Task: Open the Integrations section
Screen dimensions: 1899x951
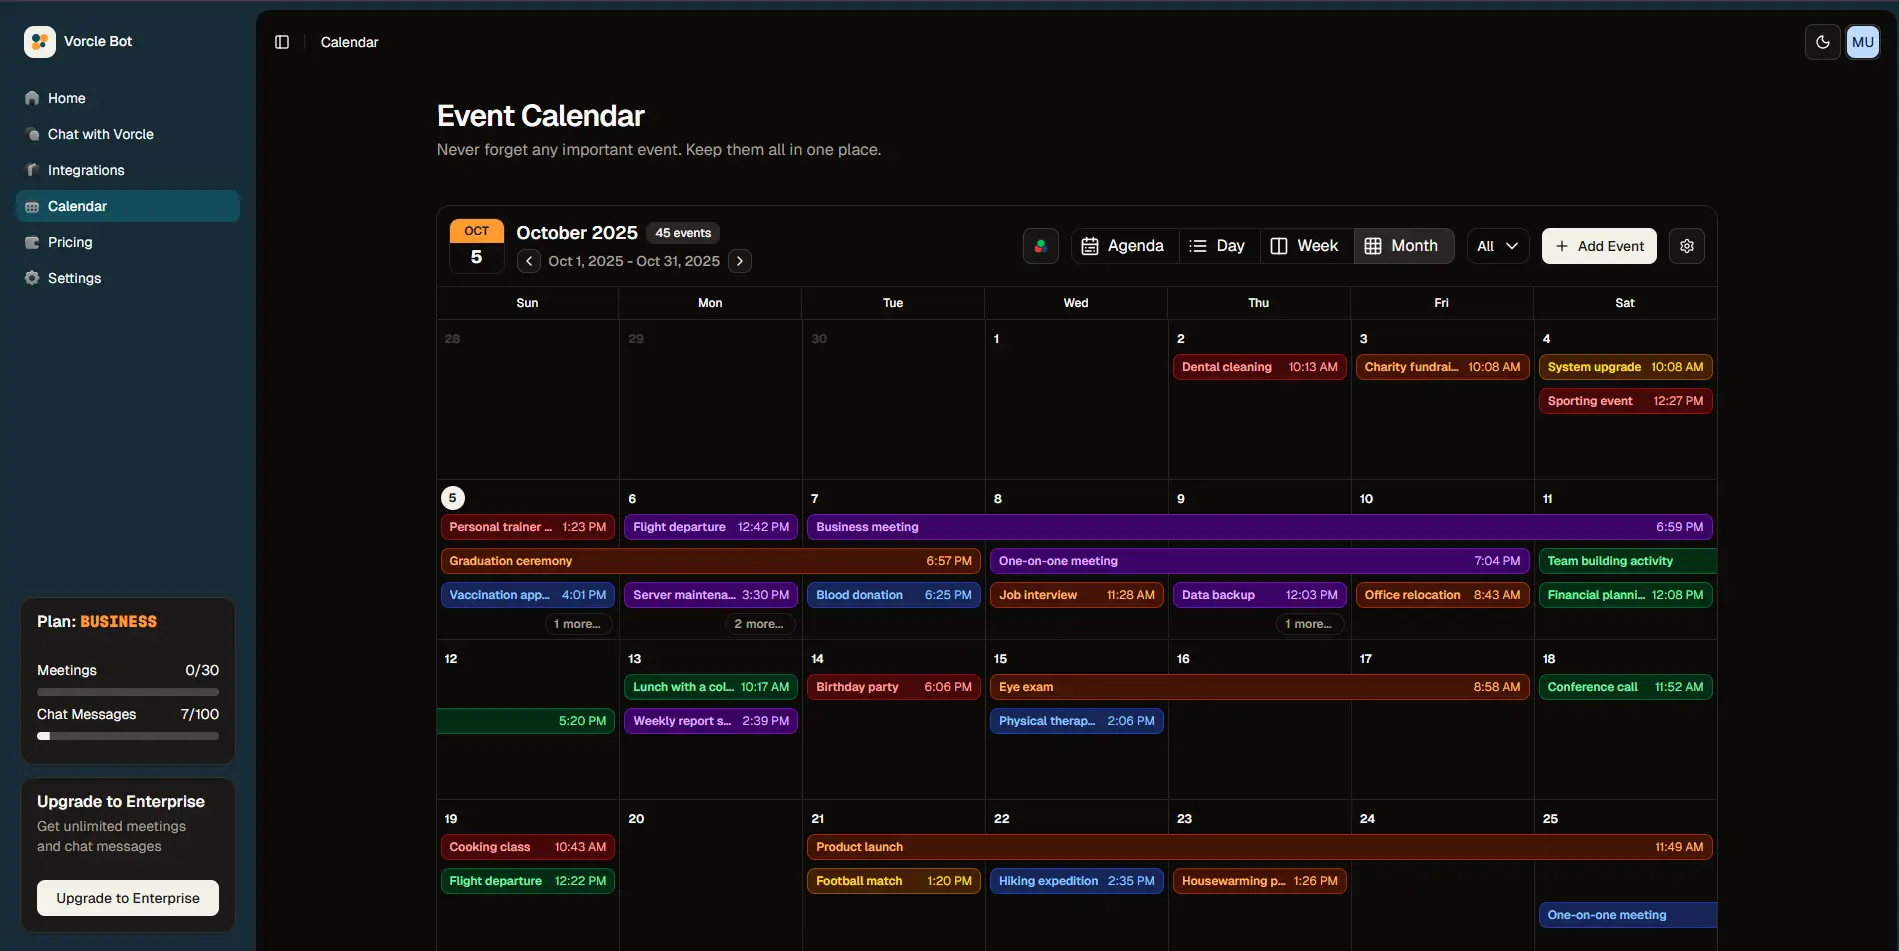Action: pyautogui.click(x=86, y=170)
